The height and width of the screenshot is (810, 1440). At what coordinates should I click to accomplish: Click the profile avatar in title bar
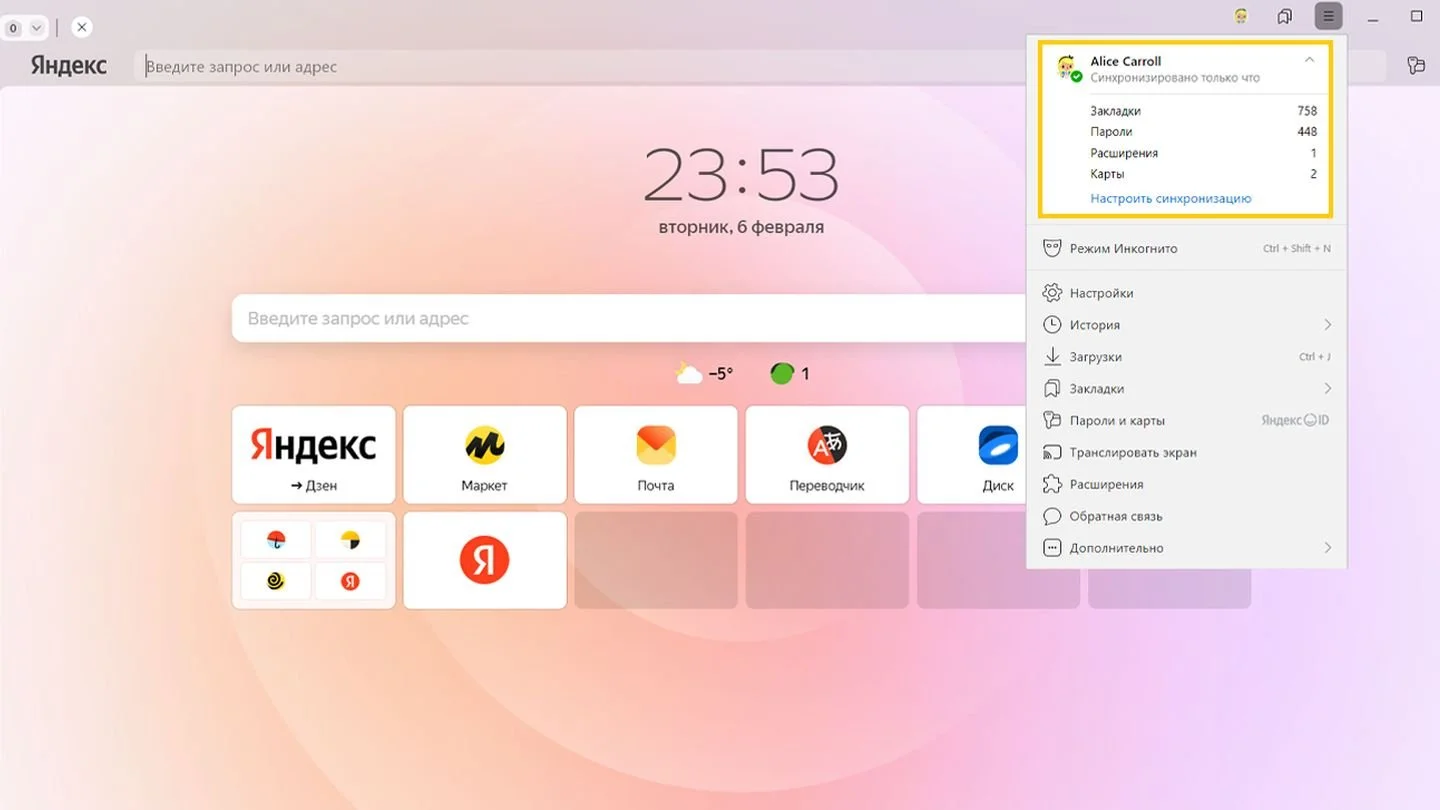pyautogui.click(x=1241, y=16)
